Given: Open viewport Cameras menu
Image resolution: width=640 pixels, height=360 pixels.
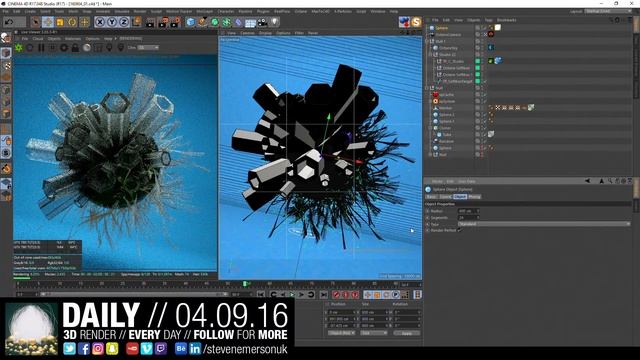Looking at the screenshot, I should 247,33.
